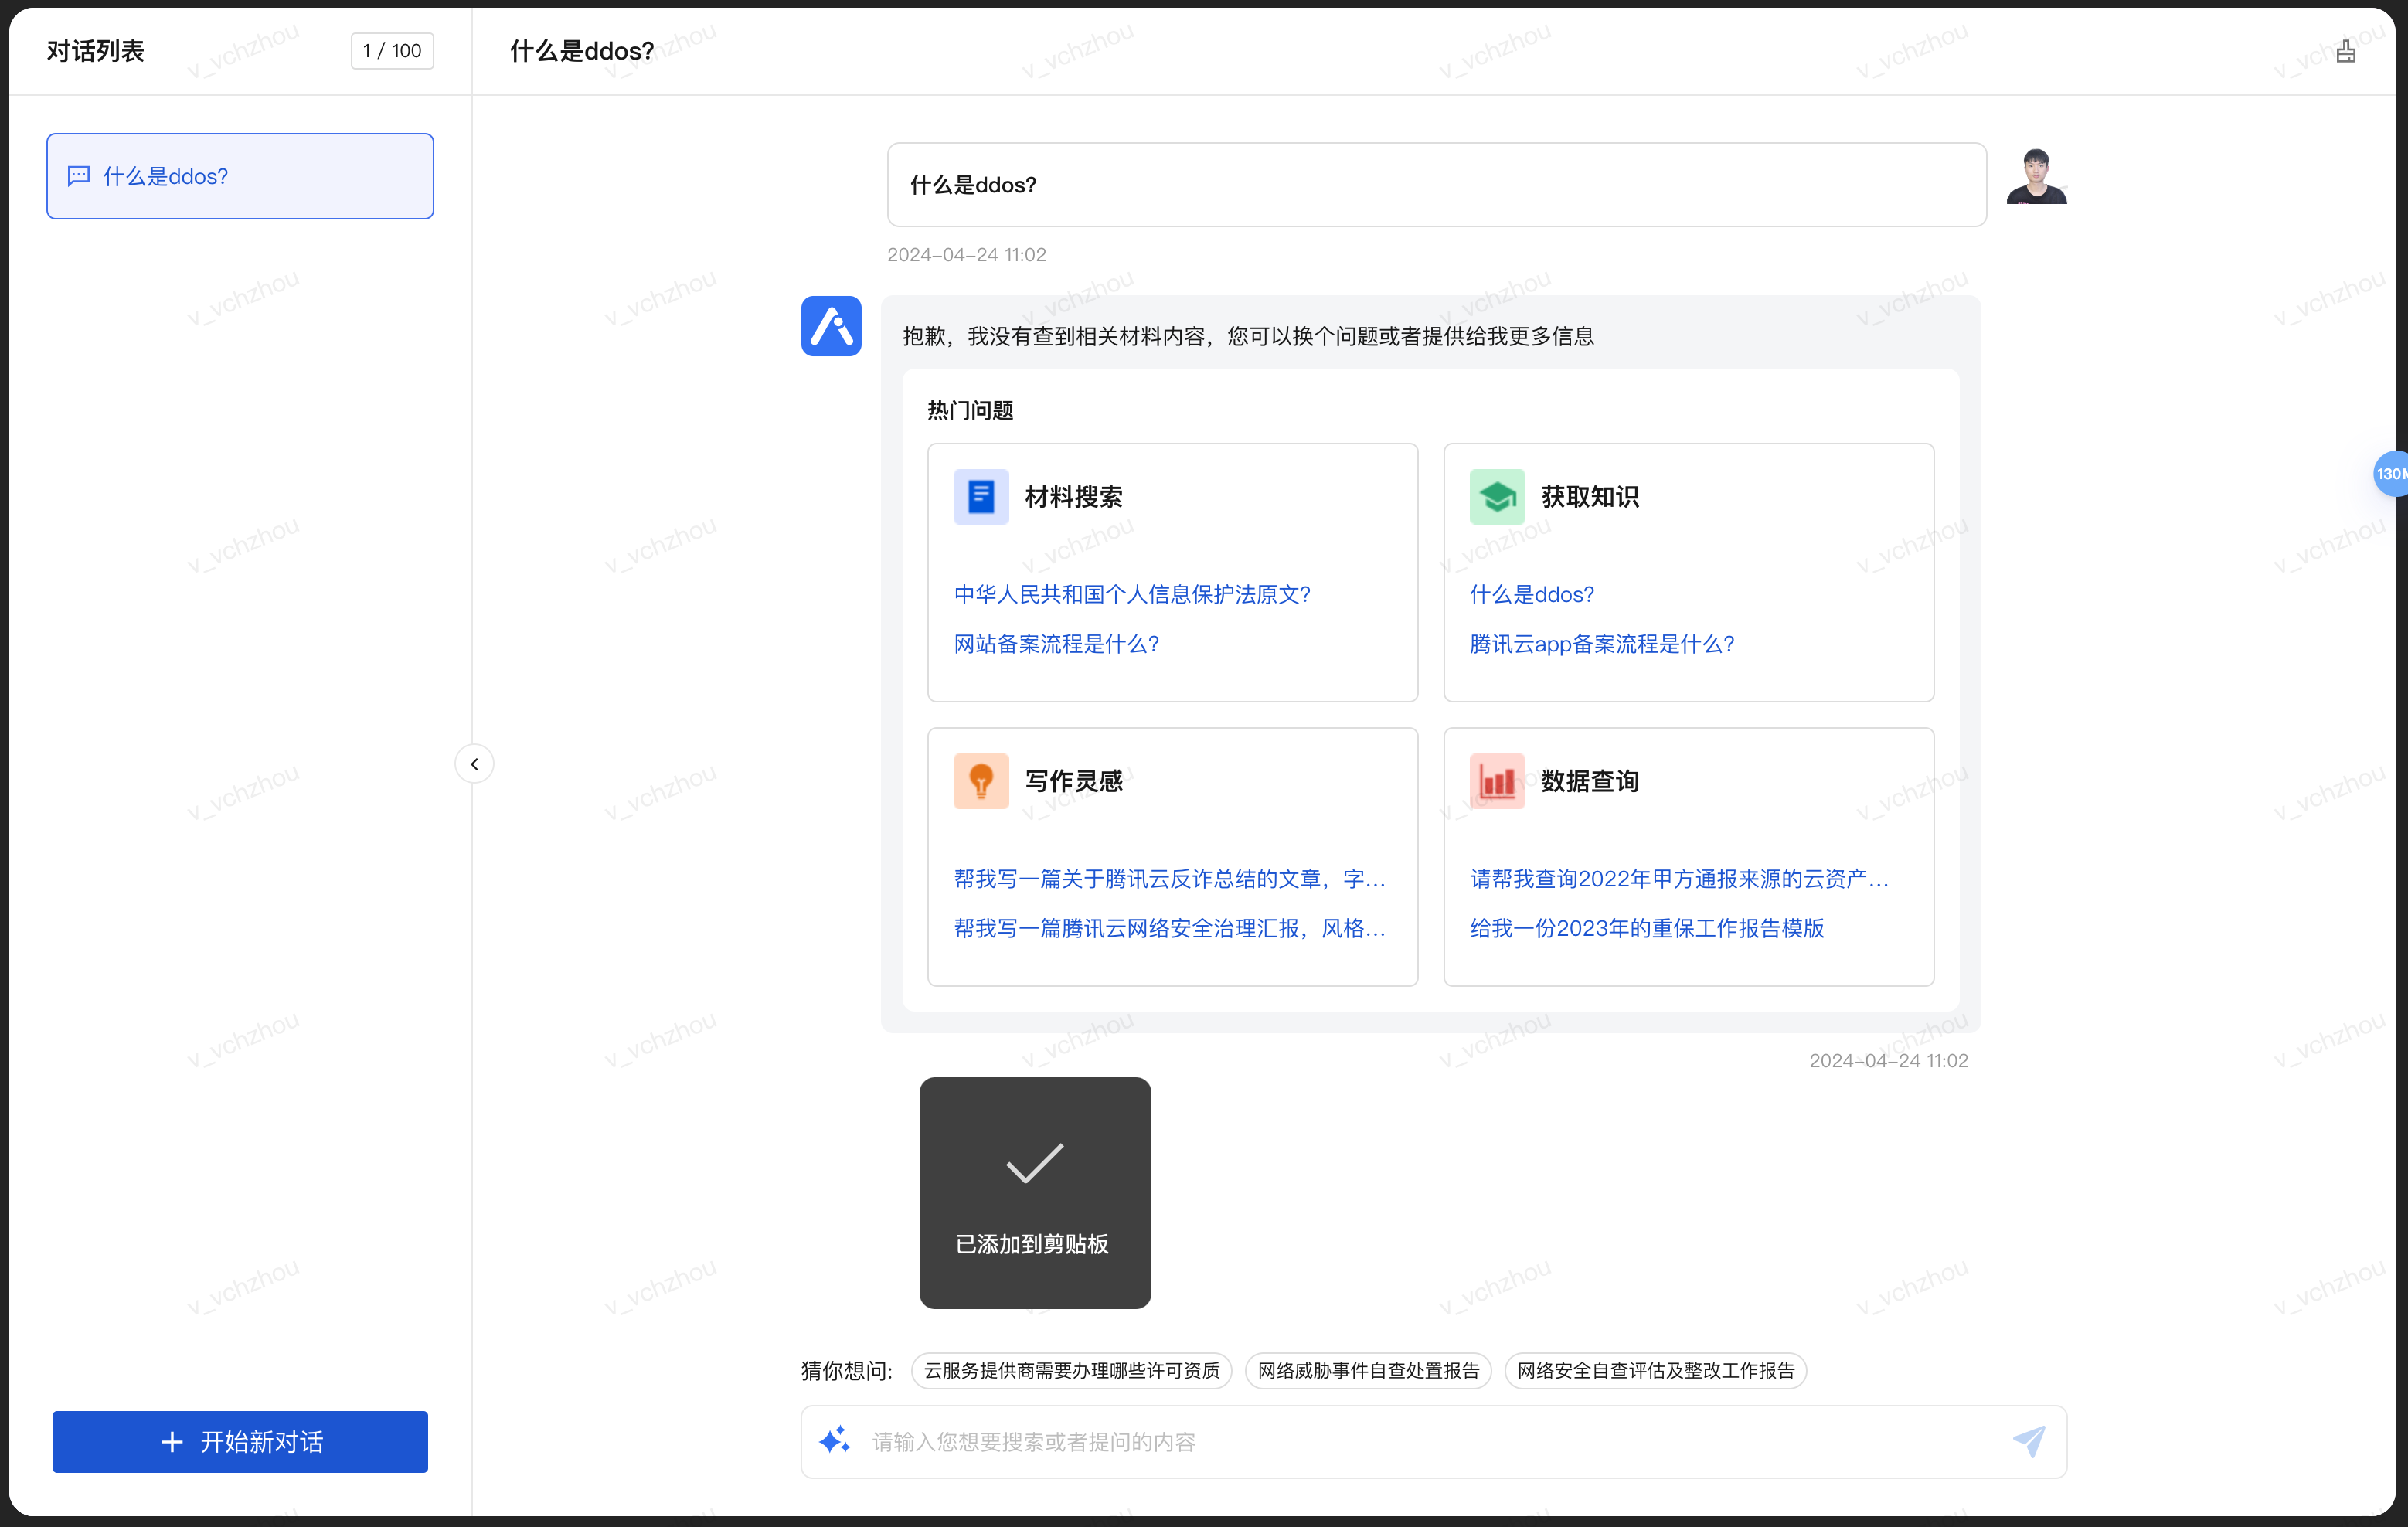
Task: Click link about 腾讯云反诈总结的文章
Action: click(x=1170, y=878)
